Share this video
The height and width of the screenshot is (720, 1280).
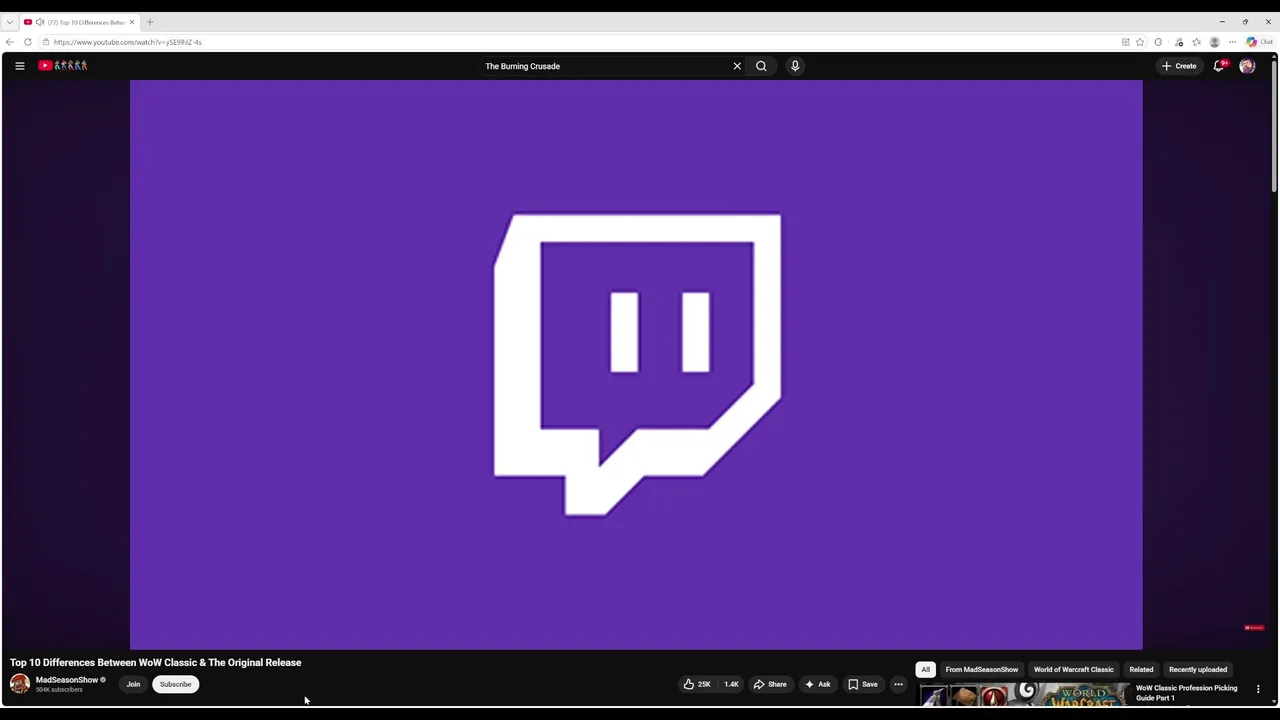tap(770, 684)
